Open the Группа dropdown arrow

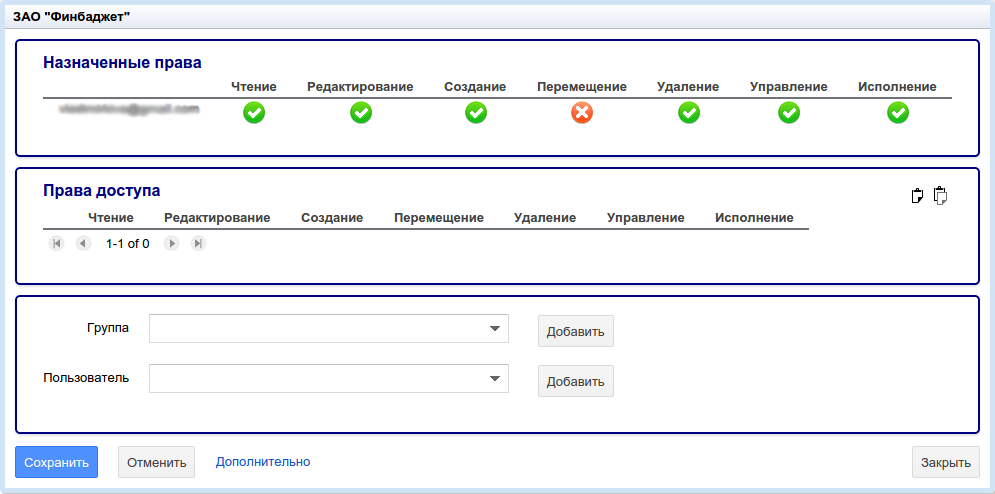pyautogui.click(x=494, y=329)
